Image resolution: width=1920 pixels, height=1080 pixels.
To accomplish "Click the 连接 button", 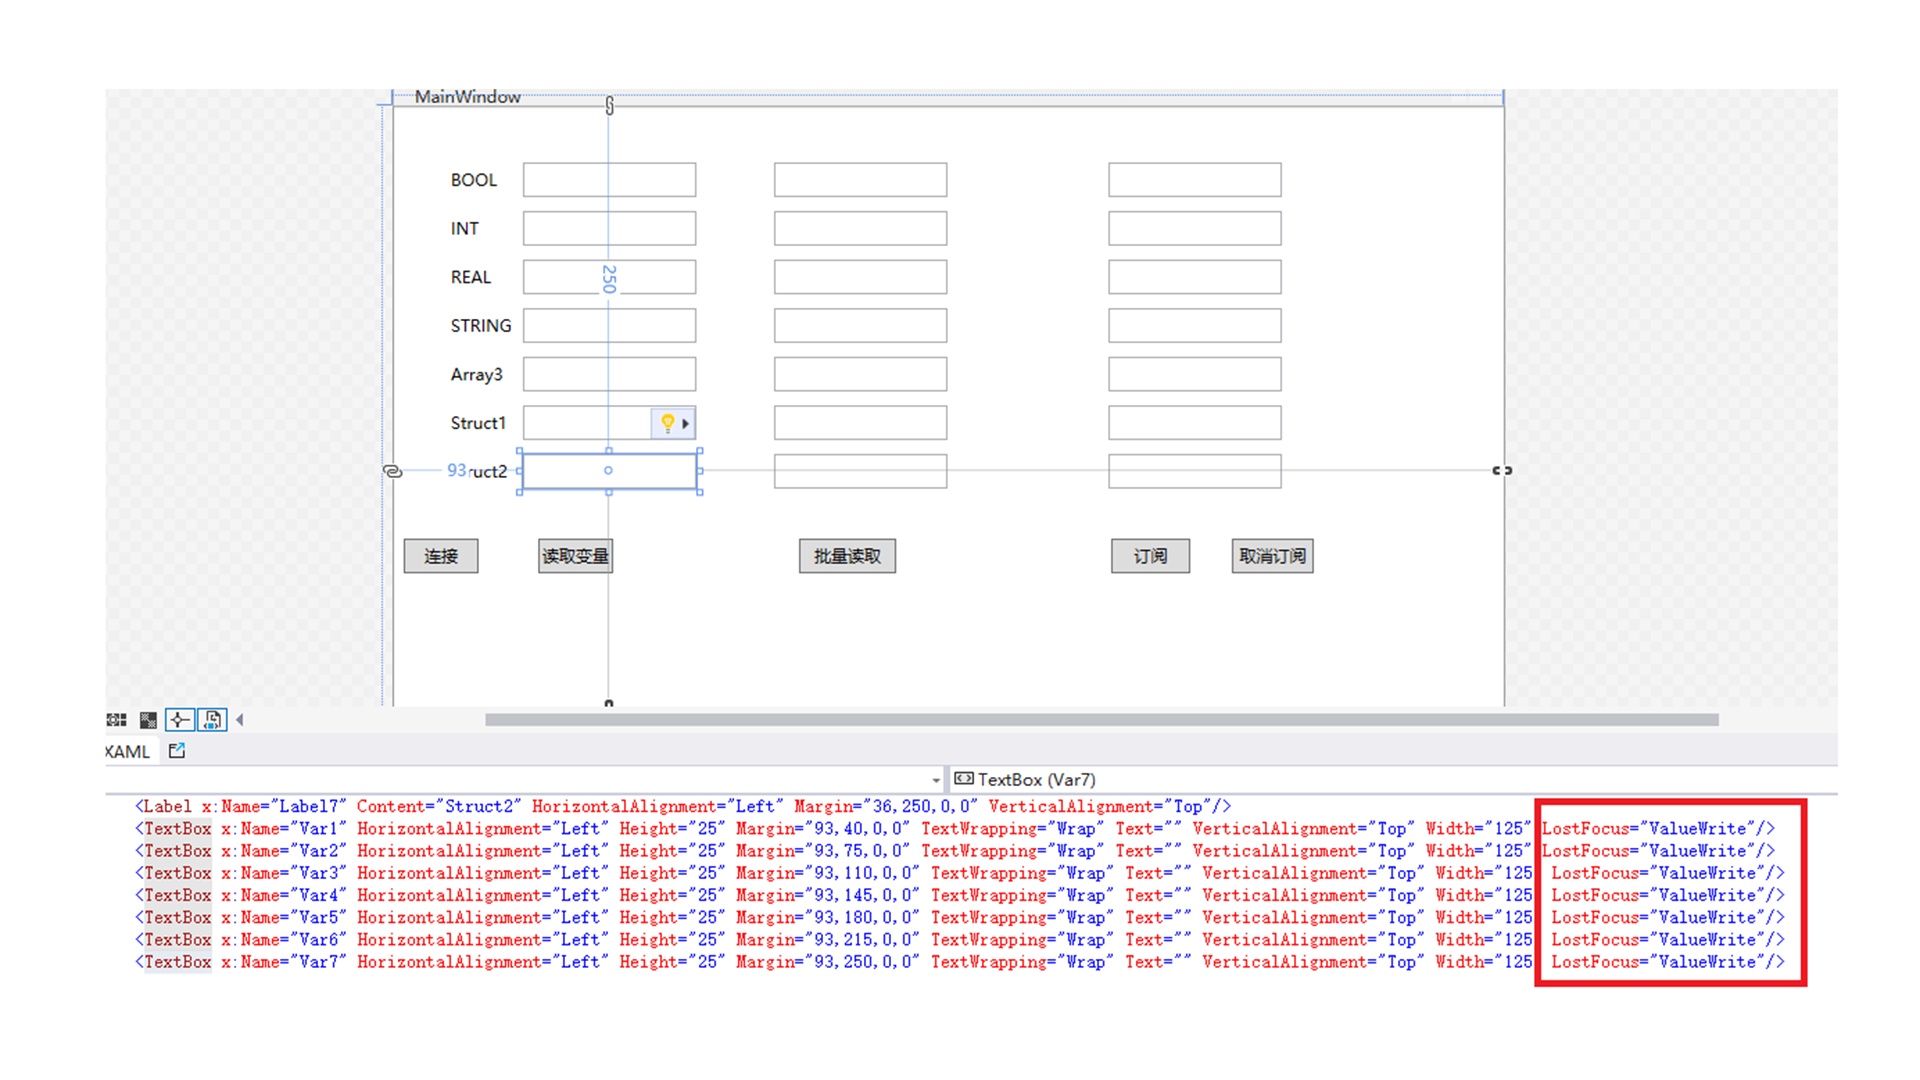I will 441,556.
